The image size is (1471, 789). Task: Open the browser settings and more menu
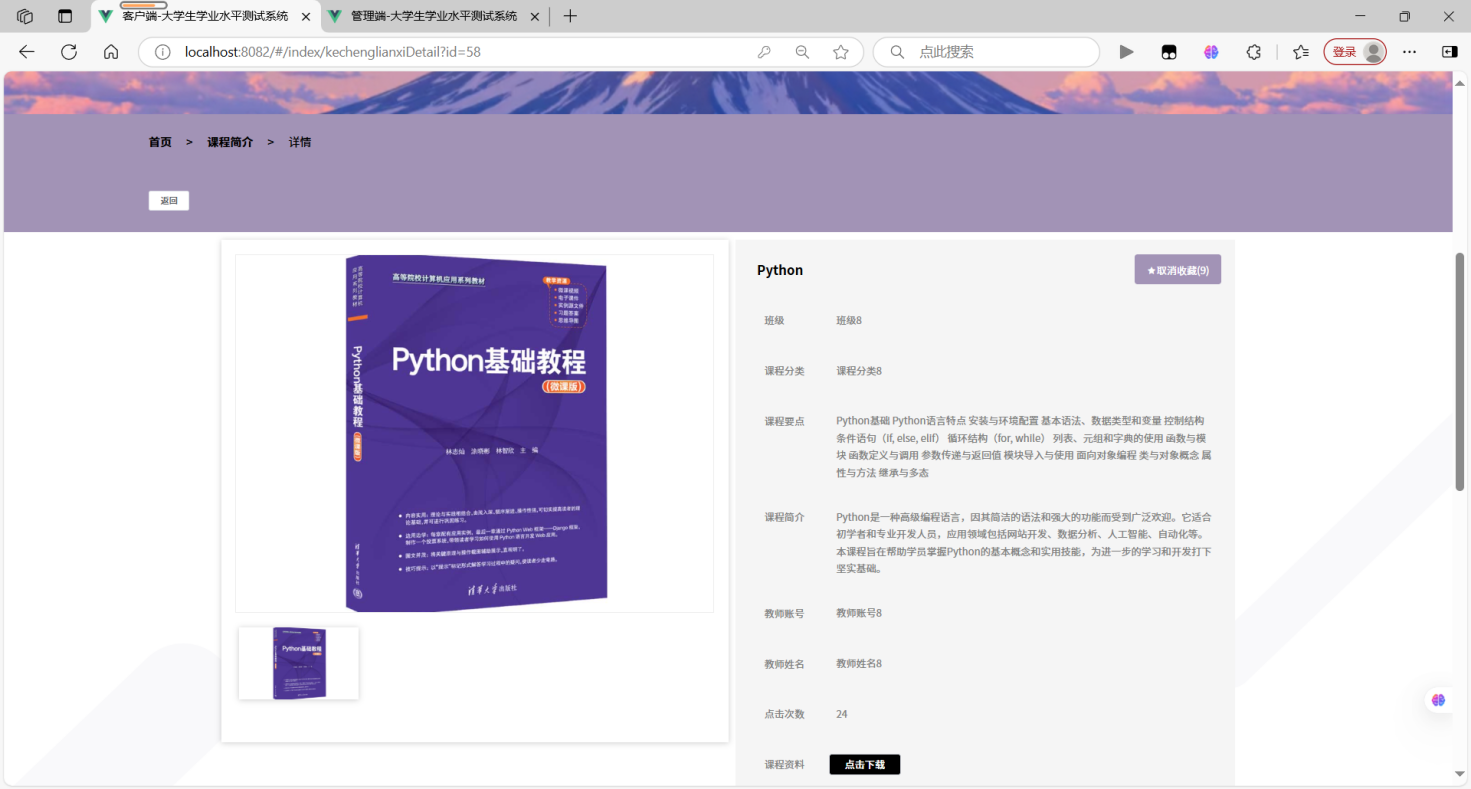click(1410, 52)
